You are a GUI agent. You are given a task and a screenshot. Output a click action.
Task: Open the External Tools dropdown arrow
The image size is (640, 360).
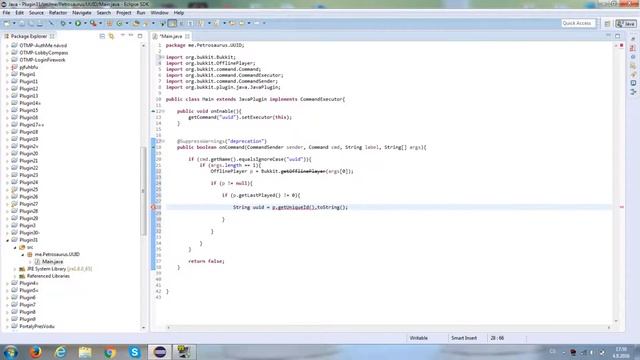coord(100,23)
